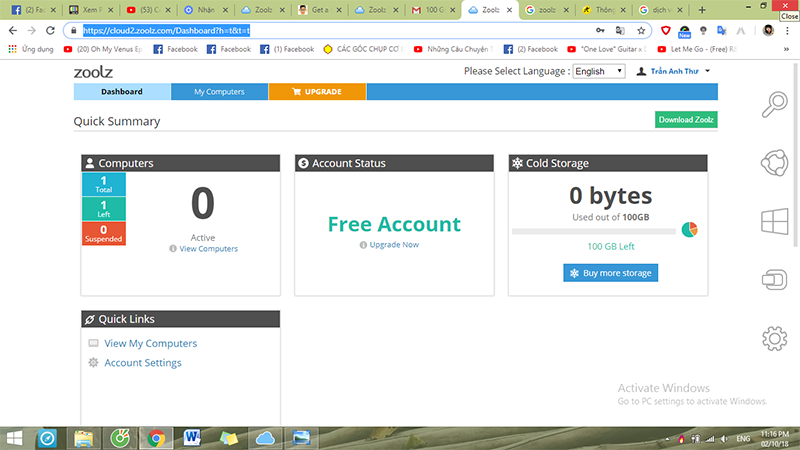Switch to the Gmail 100 G browser tab

tap(433, 10)
